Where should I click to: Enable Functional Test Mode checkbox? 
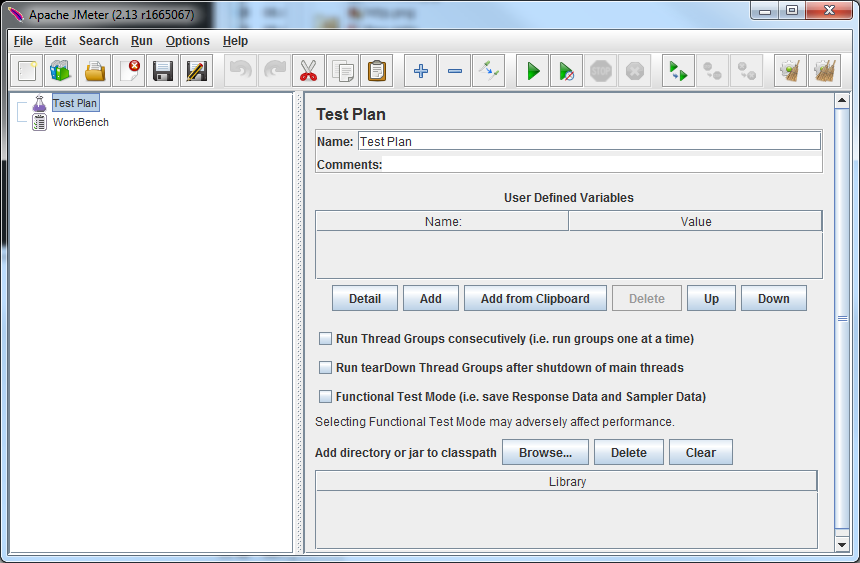click(x=325, y=397)
